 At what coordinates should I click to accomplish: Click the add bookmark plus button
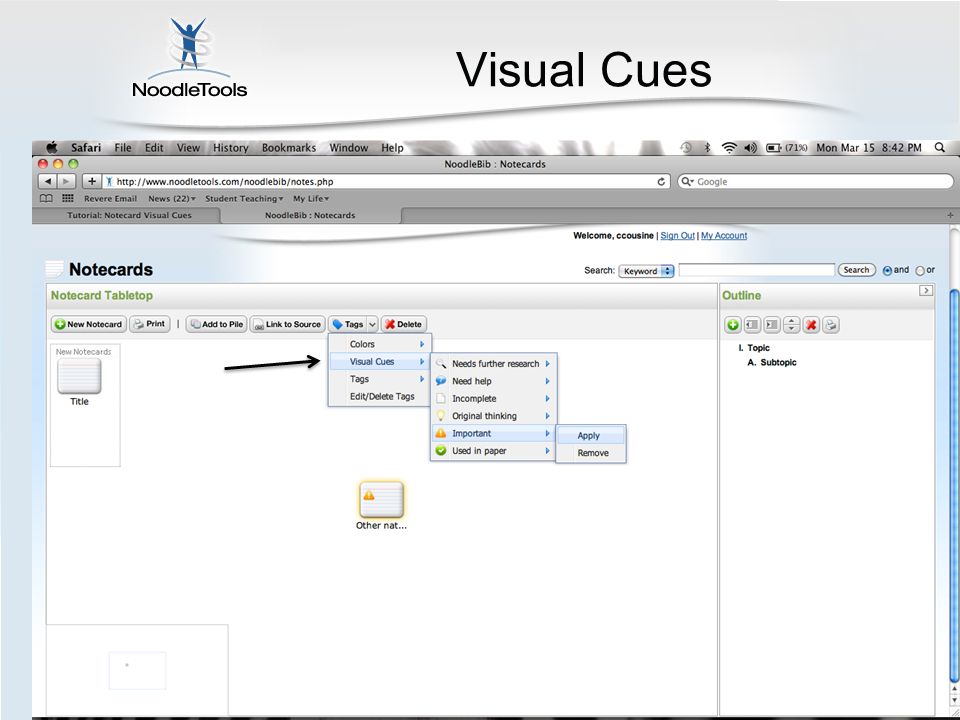[x=92, y=181]
